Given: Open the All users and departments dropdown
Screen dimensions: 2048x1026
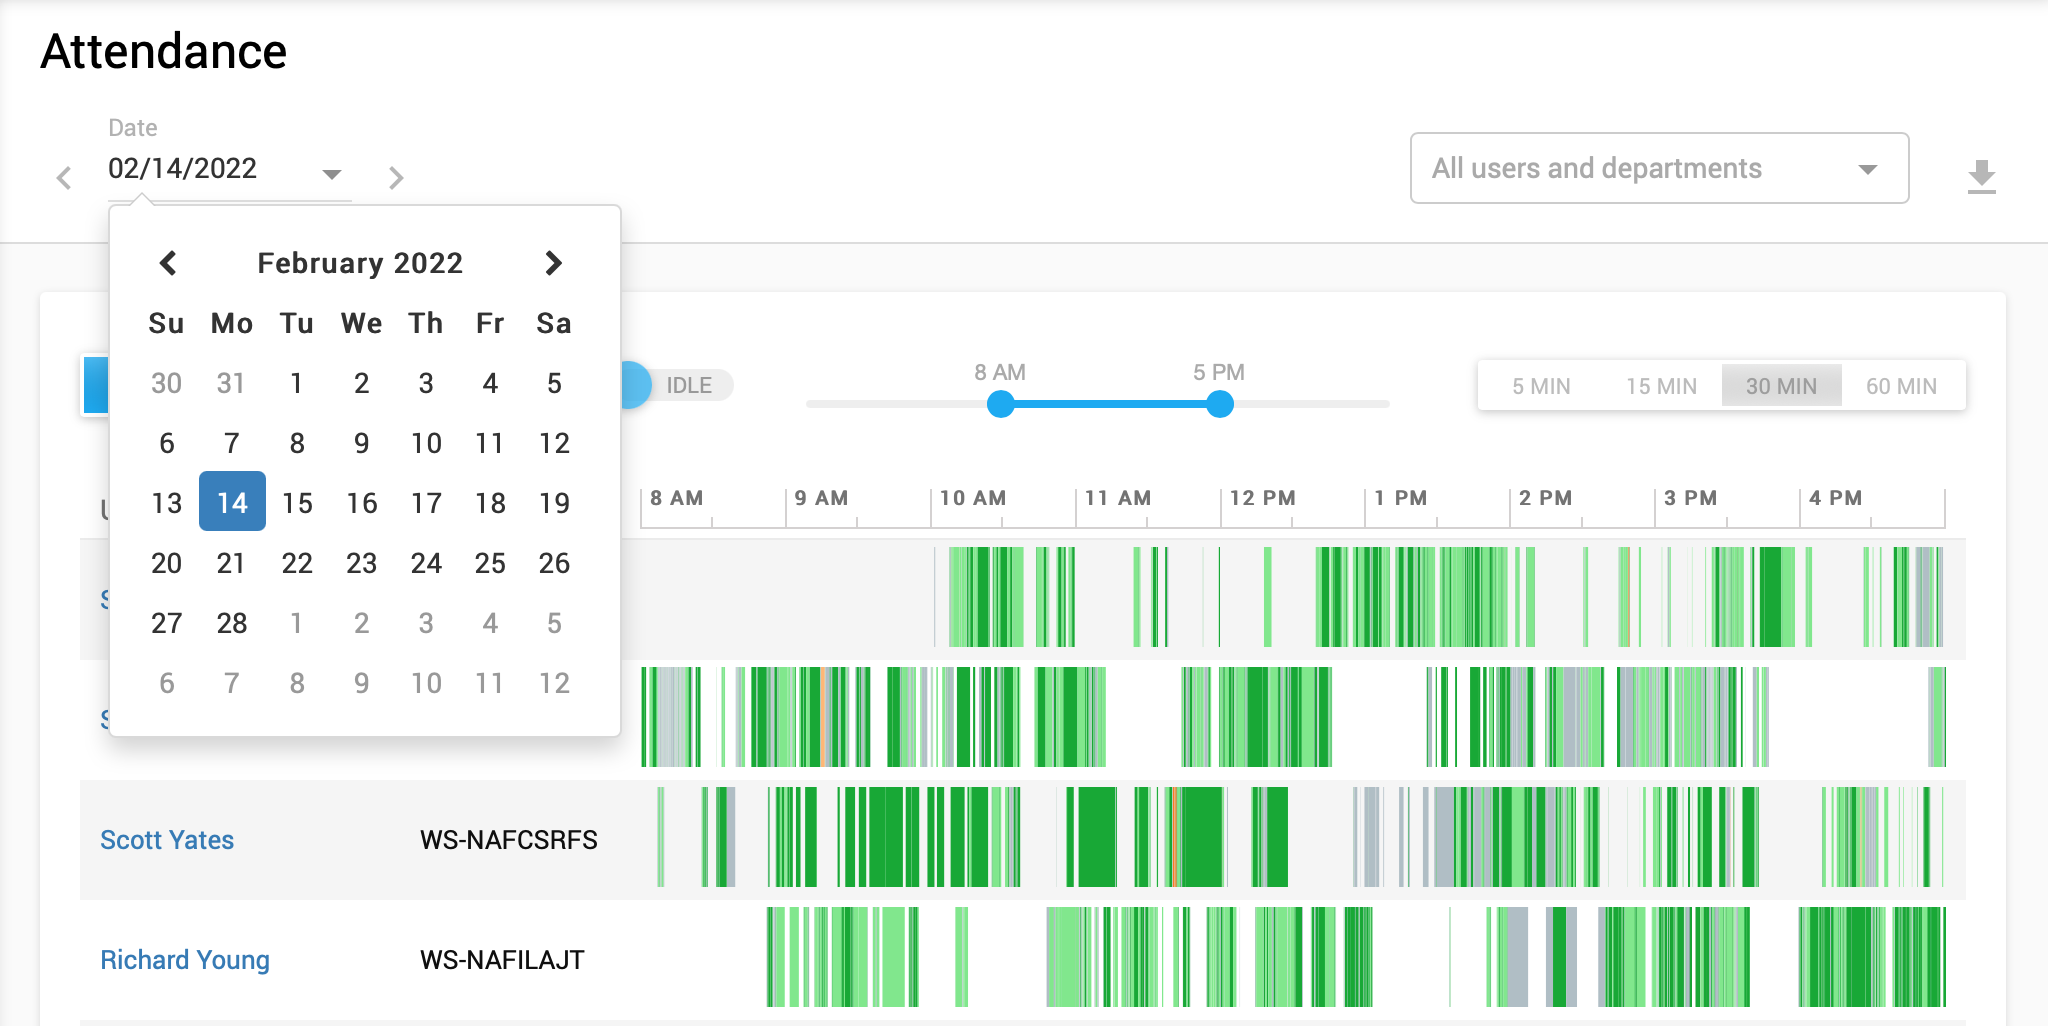Looking at the screenshot, I should click(x=1658, y=168).
